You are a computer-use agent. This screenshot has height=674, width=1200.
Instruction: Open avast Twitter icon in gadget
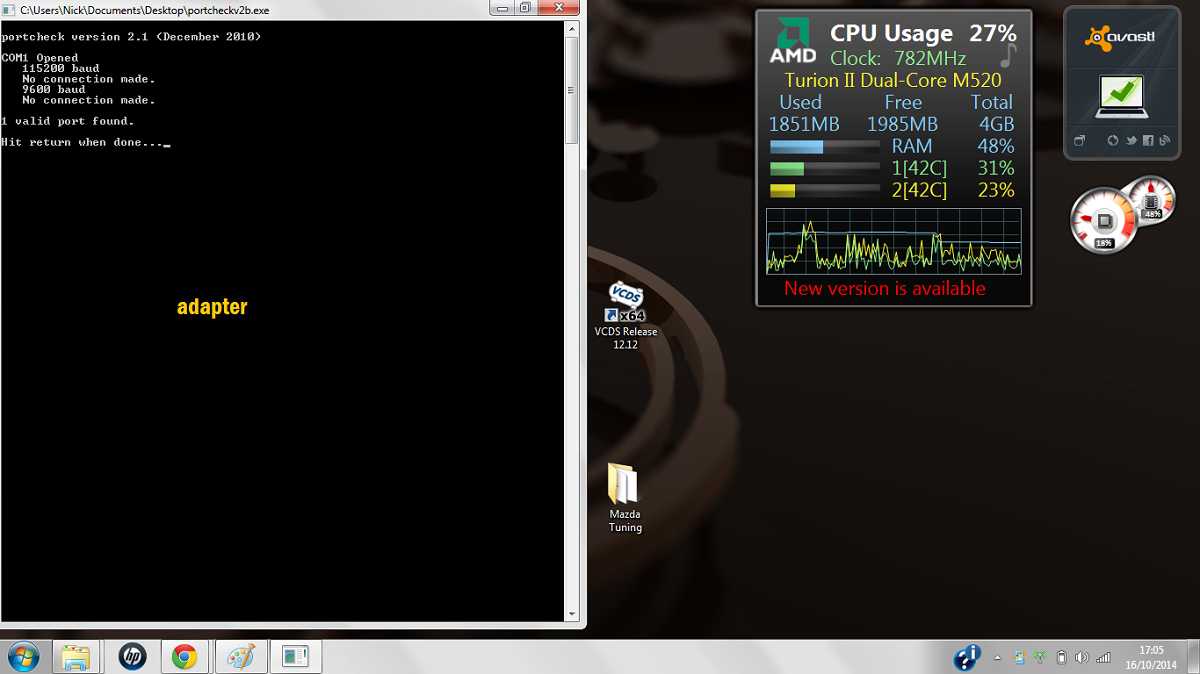click(x=1130, y=141)
